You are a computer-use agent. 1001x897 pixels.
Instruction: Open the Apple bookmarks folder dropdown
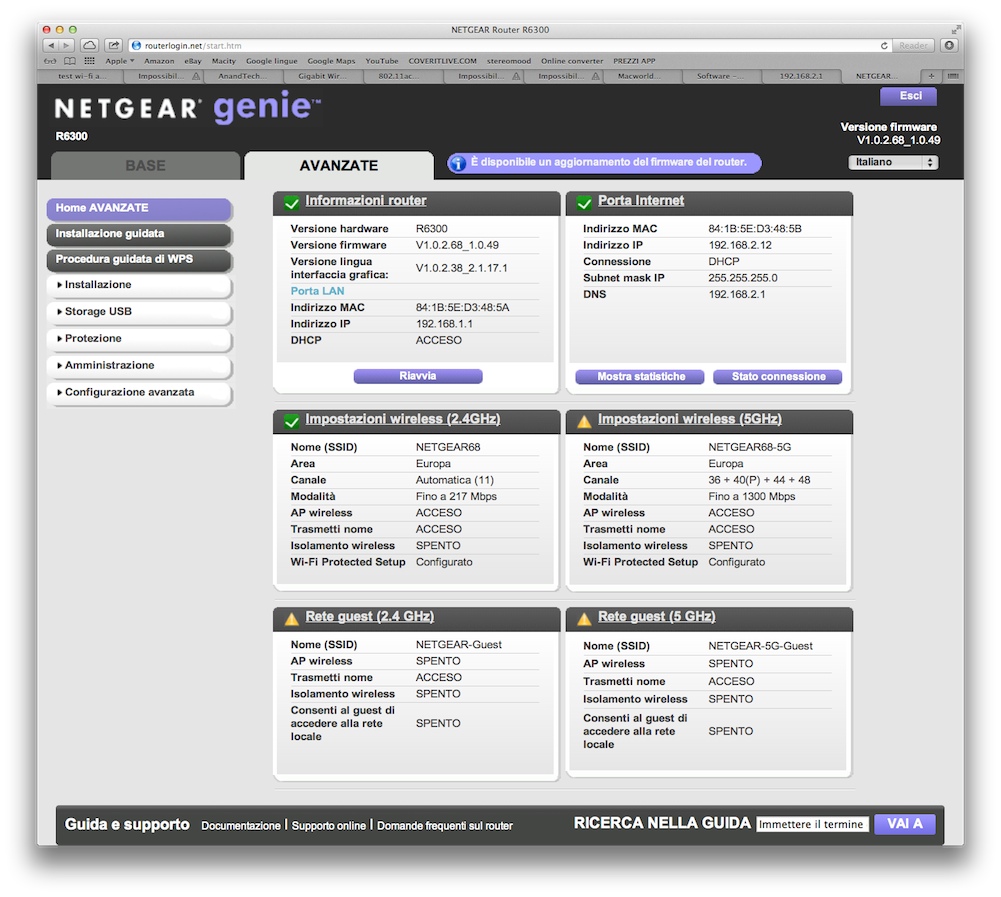pyautogui.click(x=119, y=61)
